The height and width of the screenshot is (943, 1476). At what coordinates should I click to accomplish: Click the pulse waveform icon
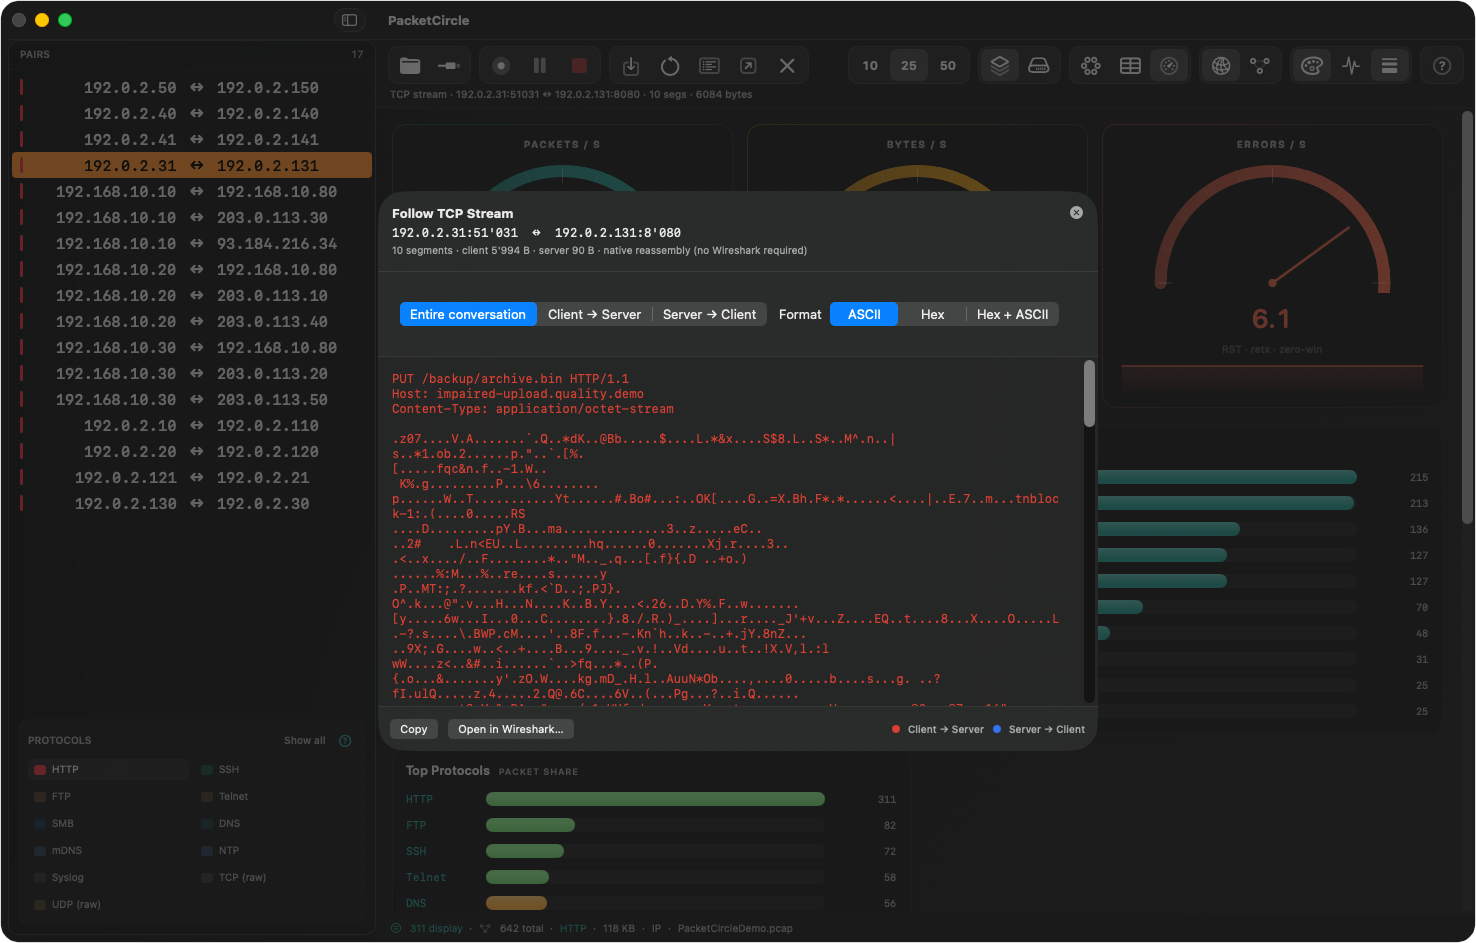[1351, 66]
